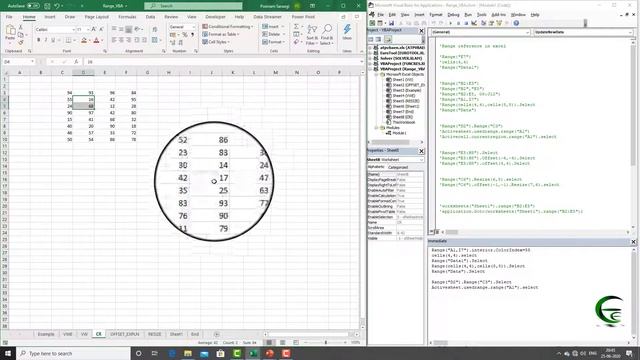
Task: Click the Excel zoom slider
Action: 326,342
